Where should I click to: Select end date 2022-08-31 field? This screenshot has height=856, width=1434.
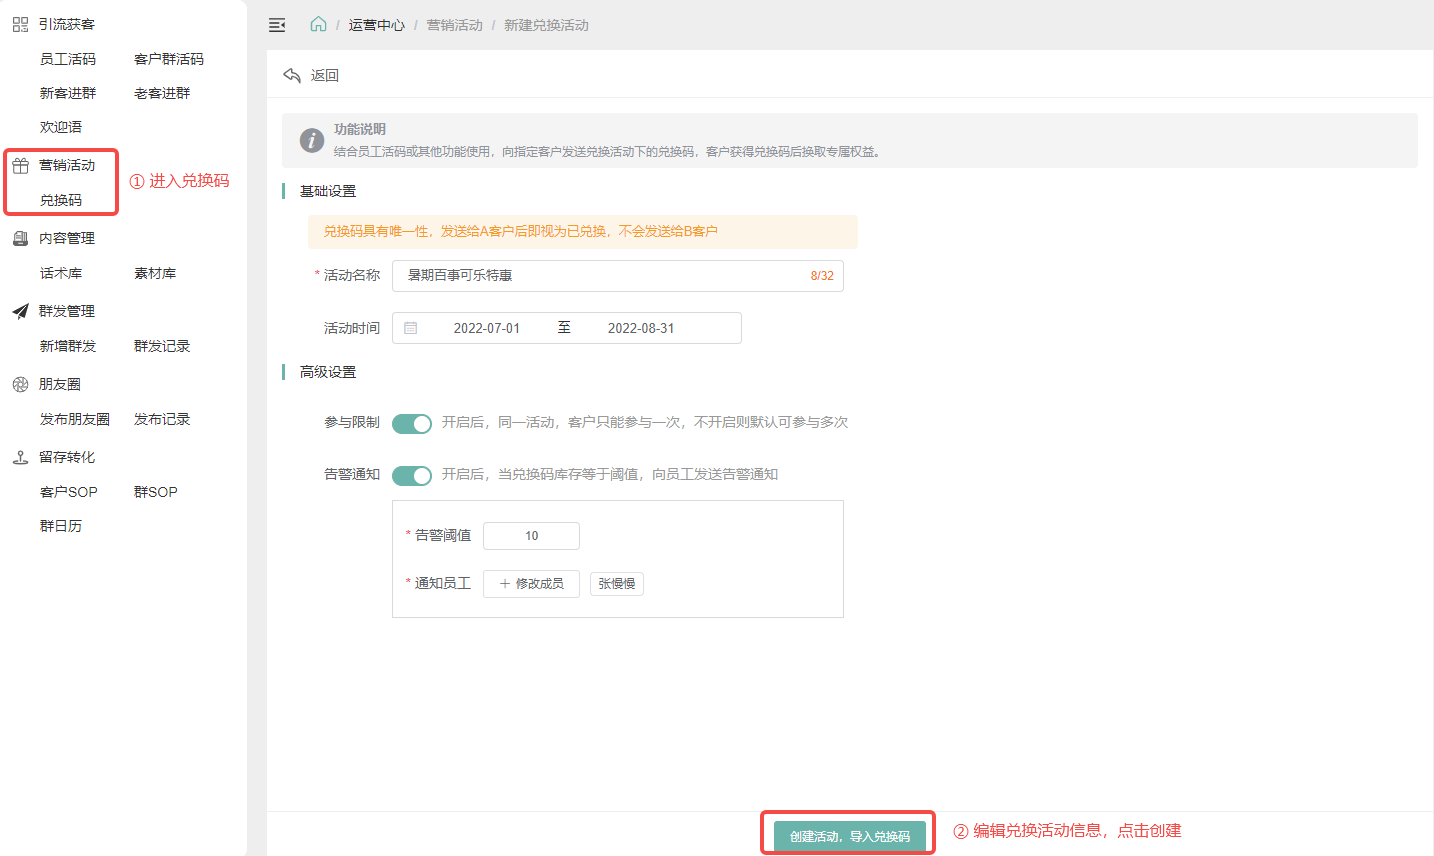[x=640, y=328]
